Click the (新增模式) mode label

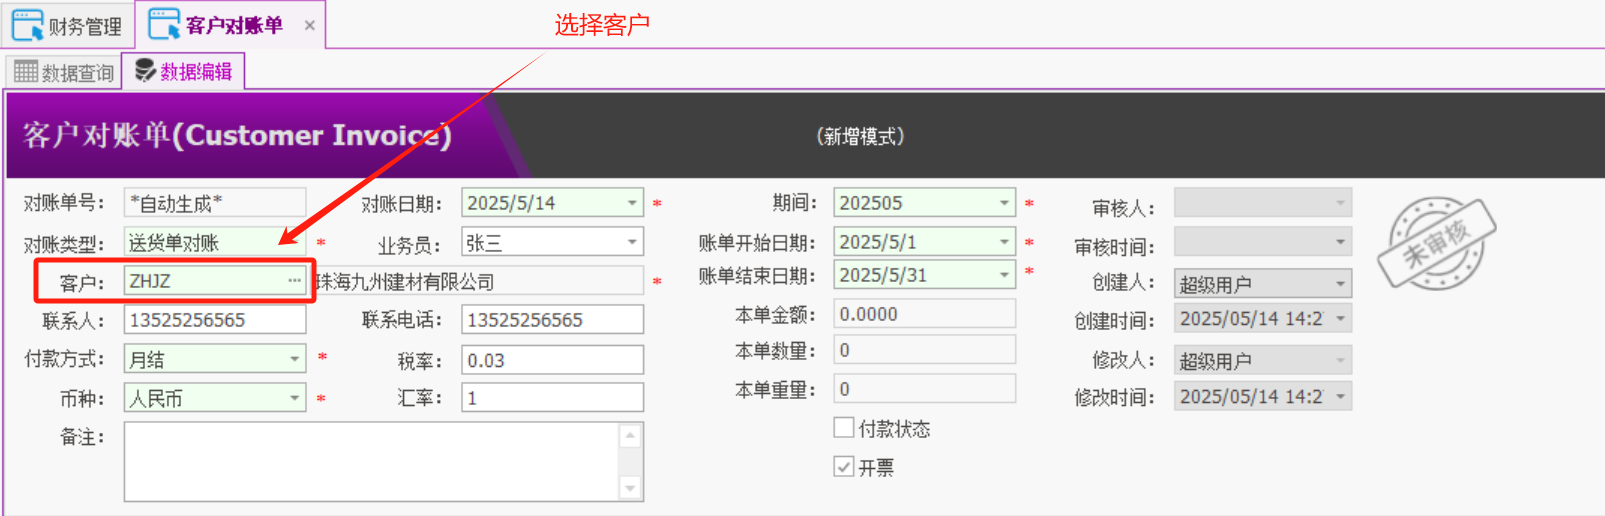[x=860, y=136]
